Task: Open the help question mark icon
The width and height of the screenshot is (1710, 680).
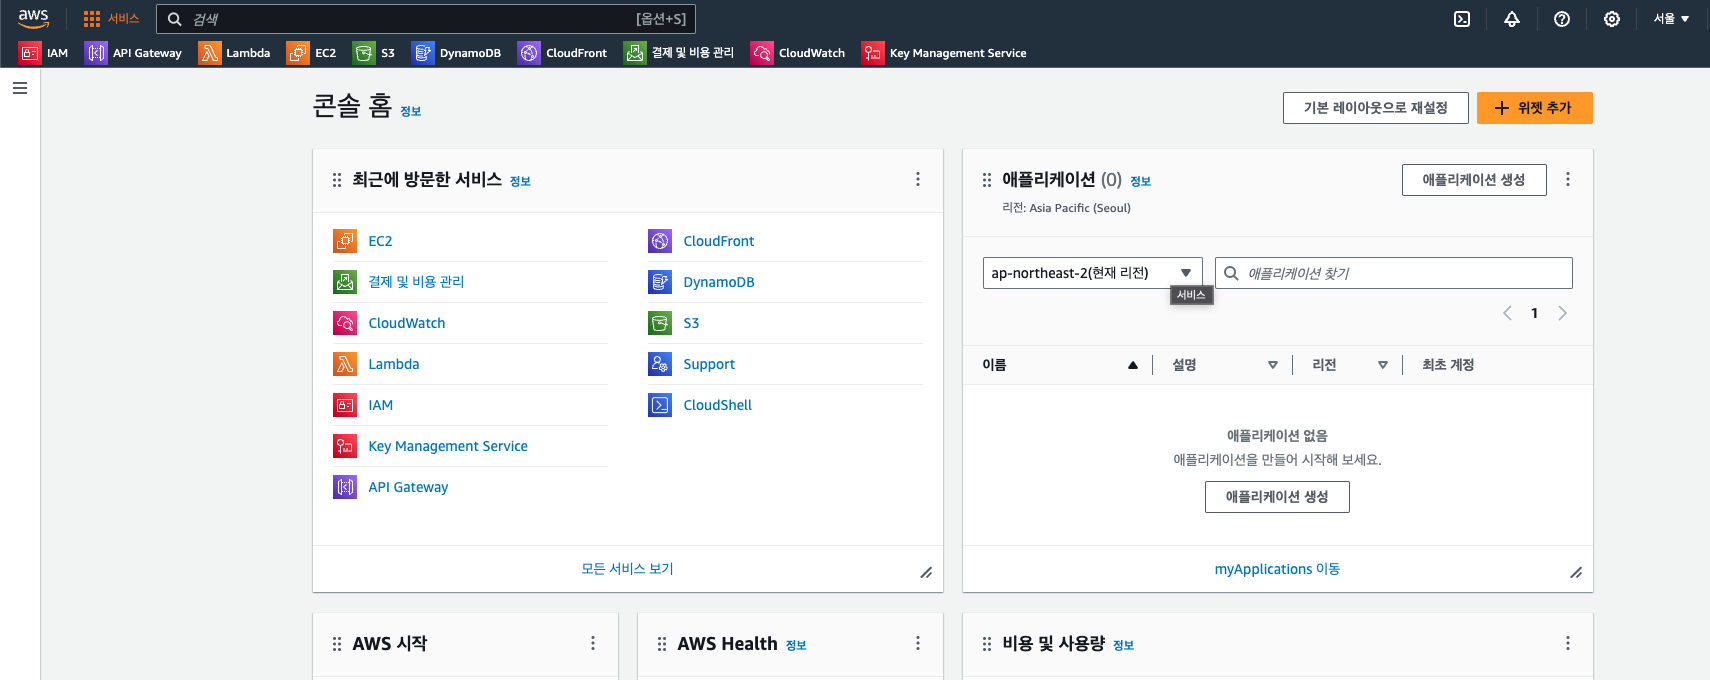Action: tap(1562, 19)
